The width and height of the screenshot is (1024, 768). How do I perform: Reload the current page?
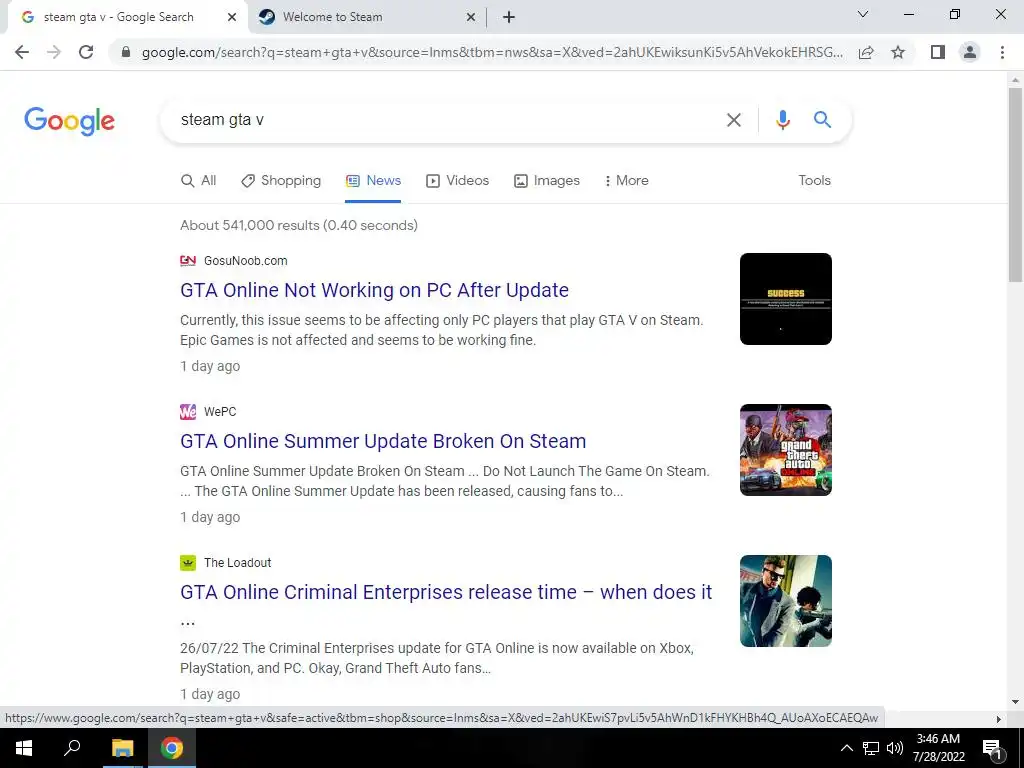tap(86, 52)
